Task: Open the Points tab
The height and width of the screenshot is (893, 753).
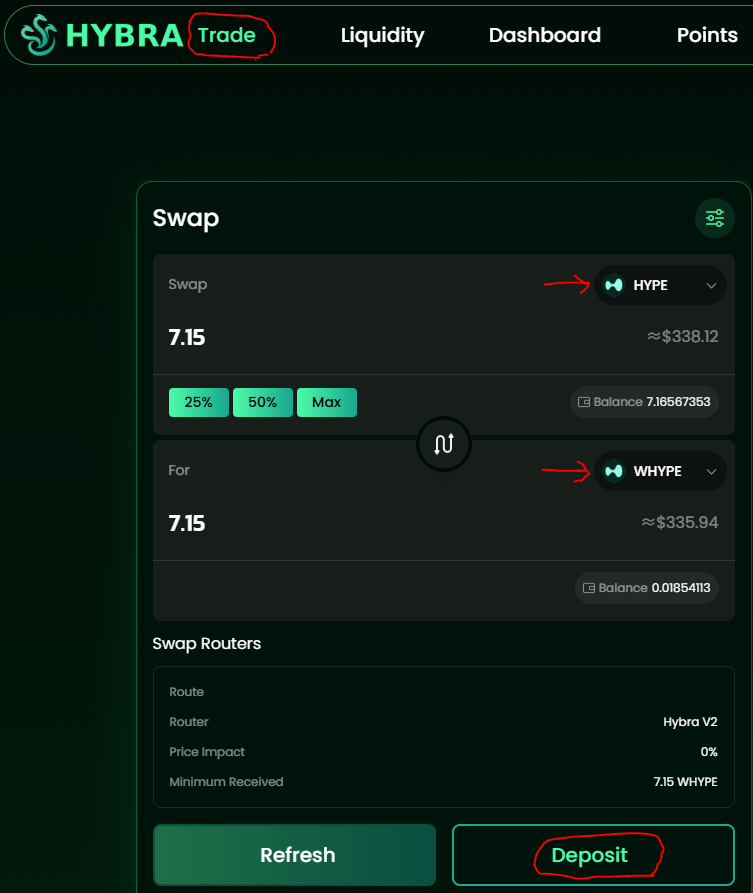Action: click(707, 35)
